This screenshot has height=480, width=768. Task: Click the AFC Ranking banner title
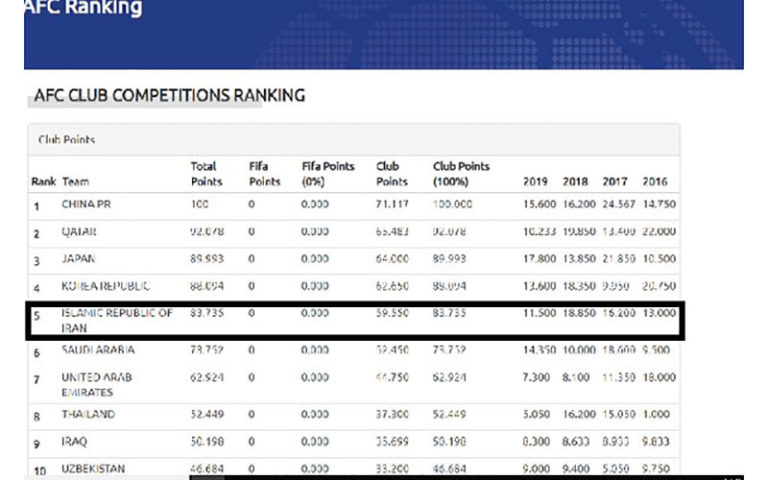tap(83, 8)
